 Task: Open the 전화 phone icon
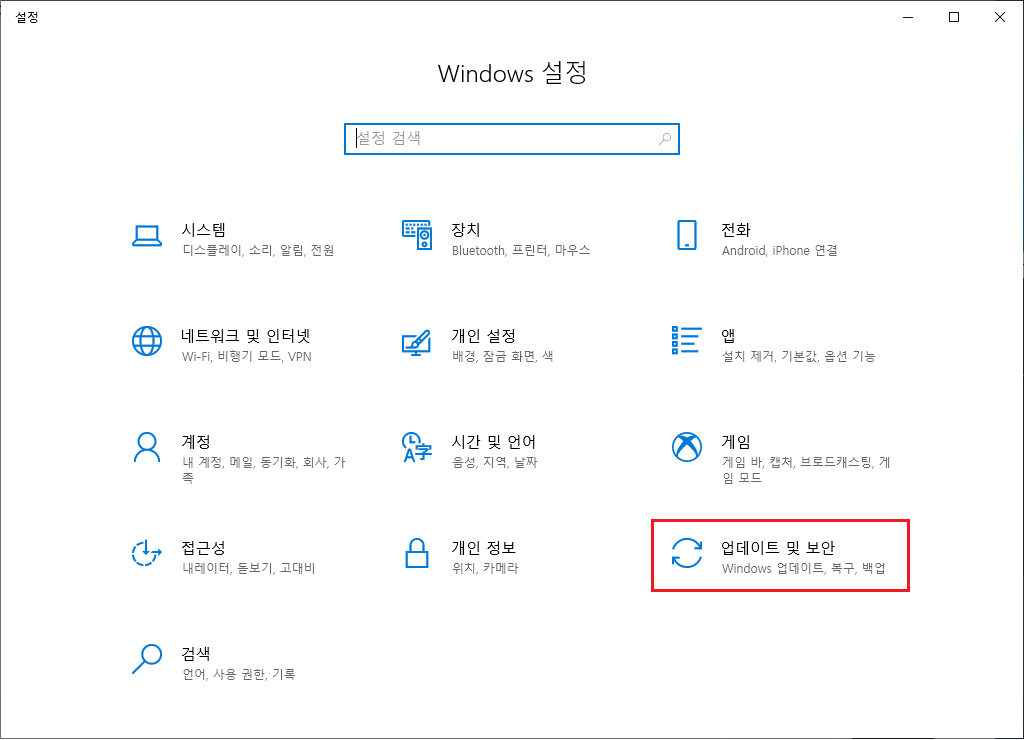[x=686, y=235]
